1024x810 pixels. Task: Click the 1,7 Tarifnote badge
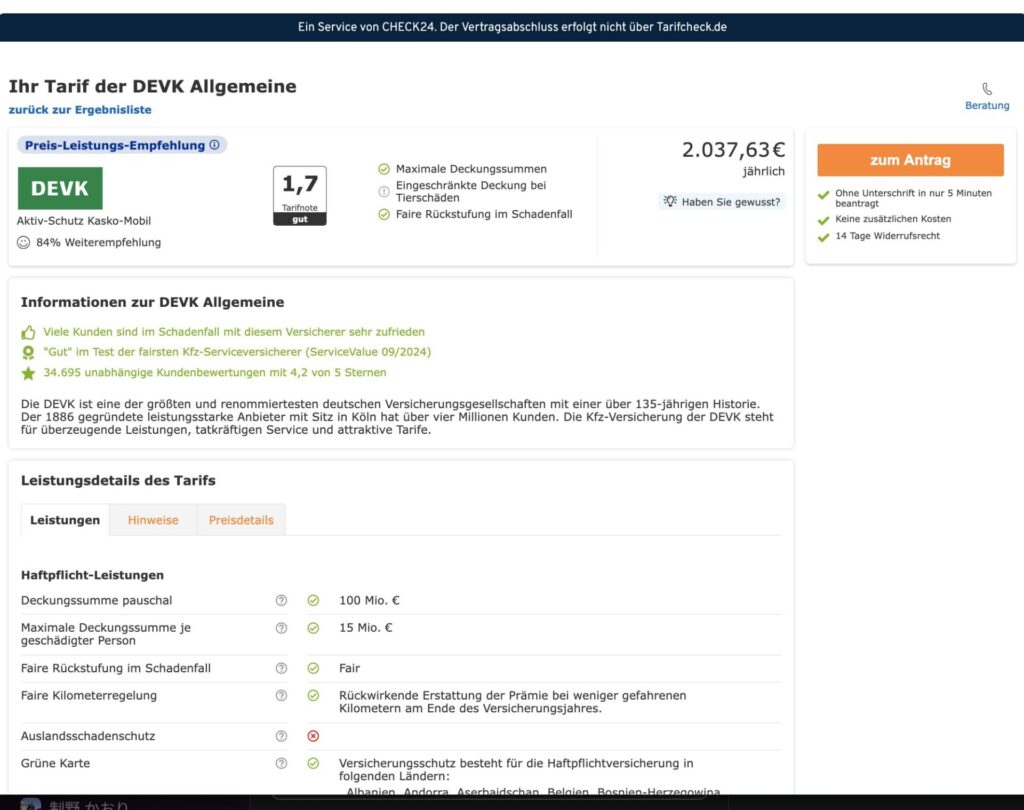pos(300,195)
